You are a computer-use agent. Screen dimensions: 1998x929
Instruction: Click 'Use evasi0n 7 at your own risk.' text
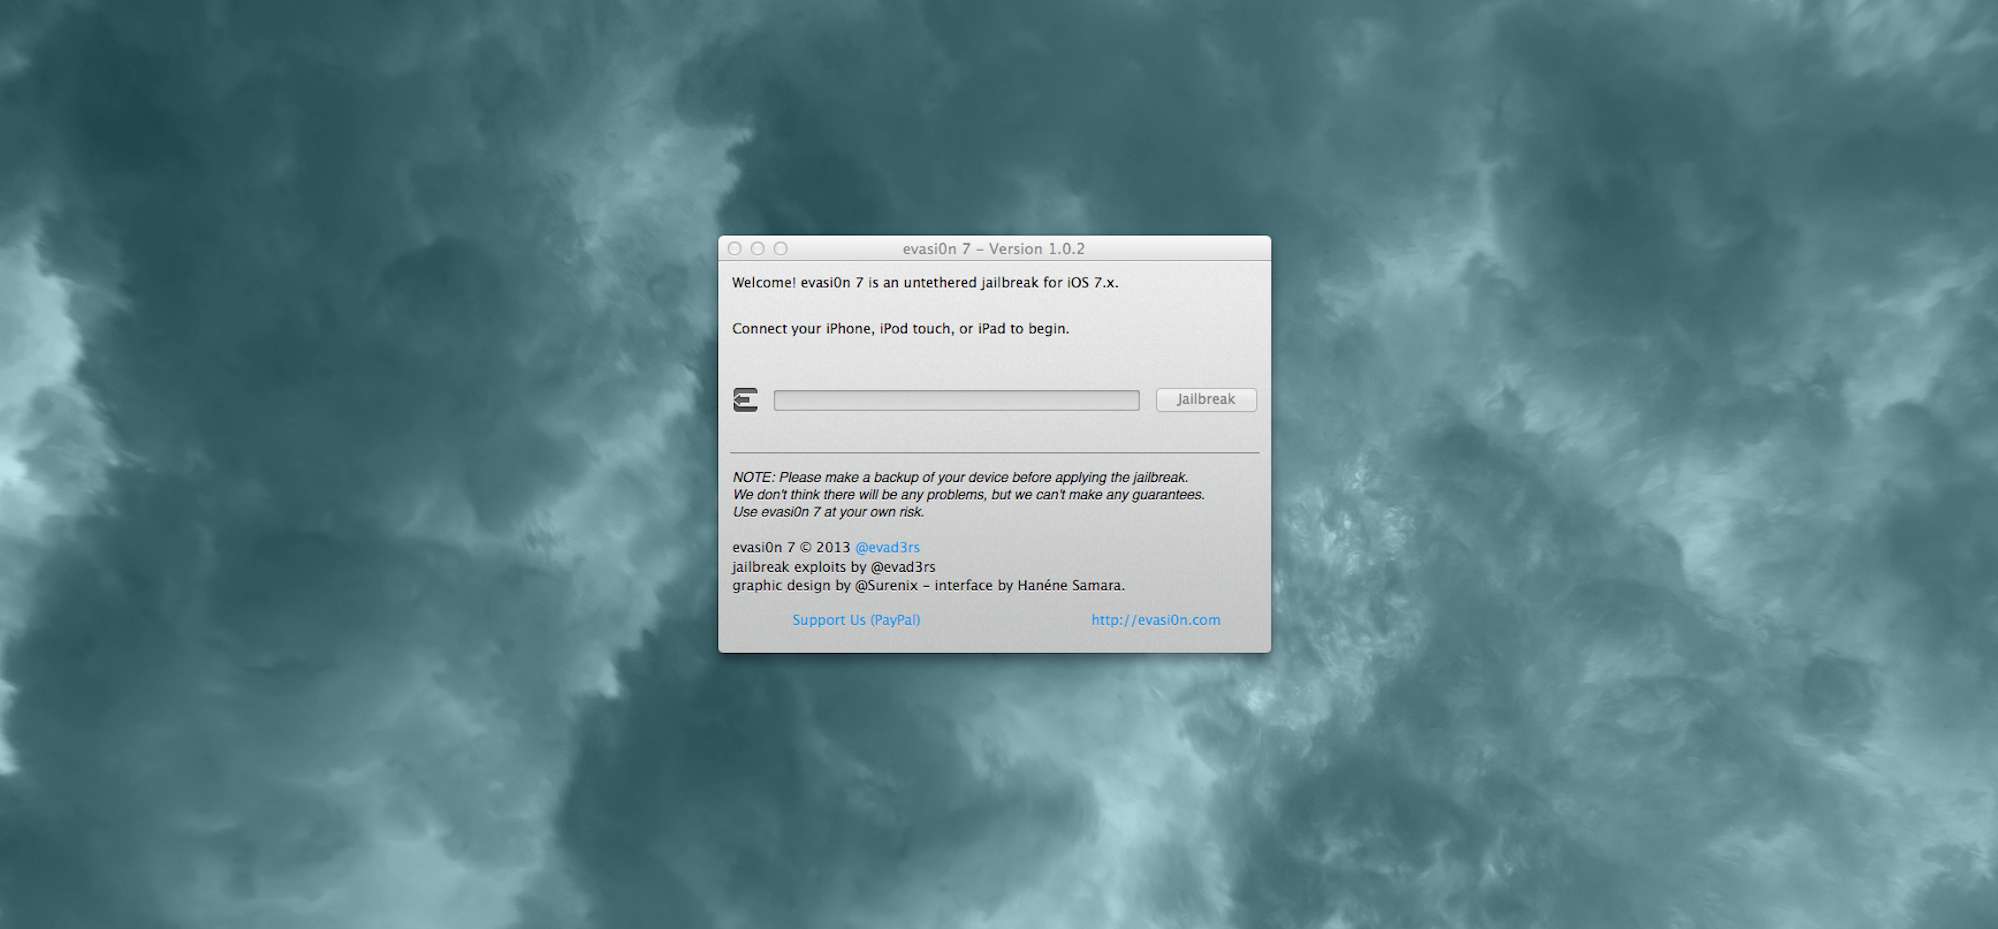(828, 511)
